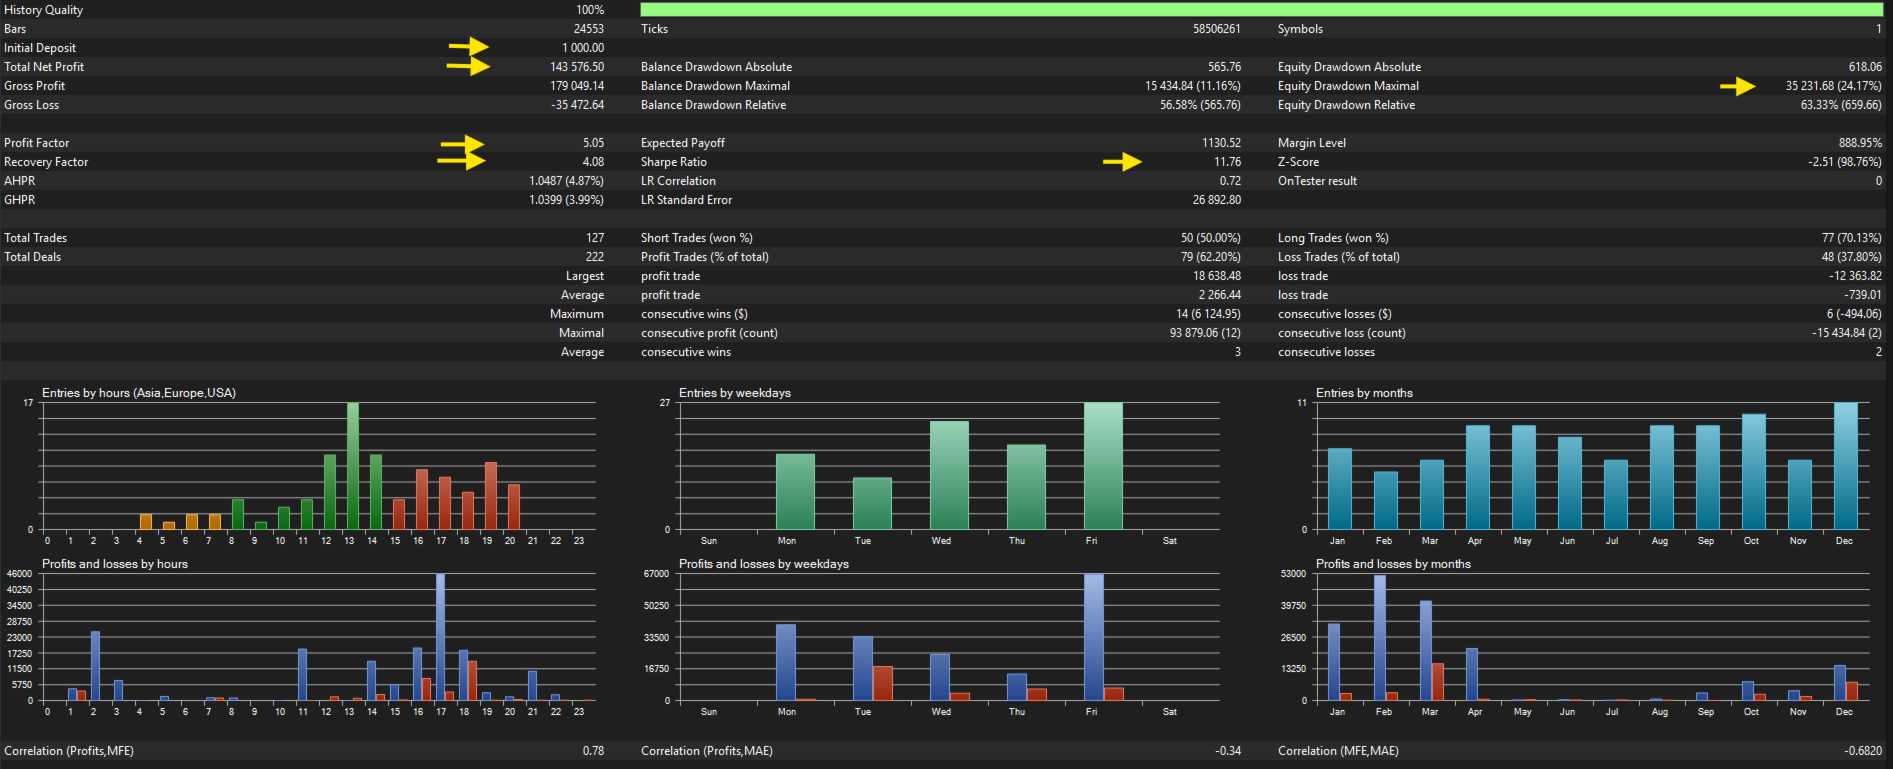Select the Friday bar in Entries by weekdays

pyautogui.click(x=1102, y=466)
